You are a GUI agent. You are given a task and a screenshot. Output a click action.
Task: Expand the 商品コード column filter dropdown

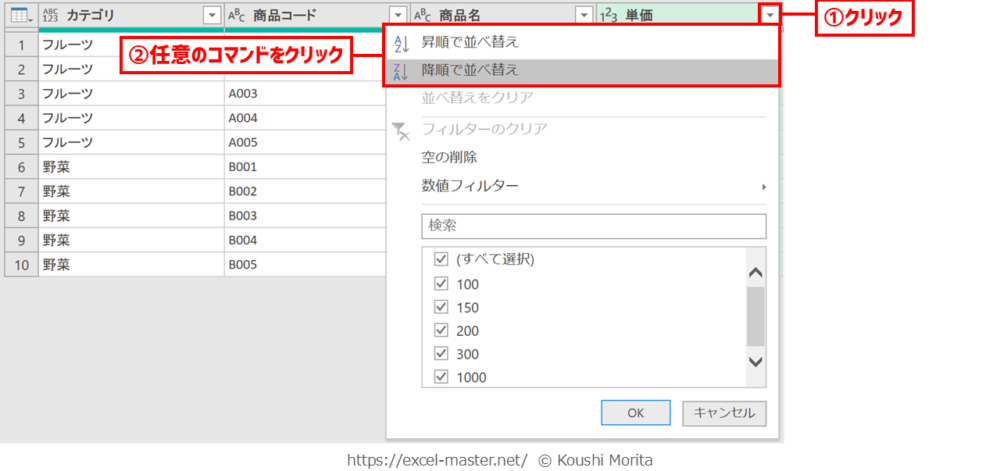pyautogui.click(x=398, y=15)
